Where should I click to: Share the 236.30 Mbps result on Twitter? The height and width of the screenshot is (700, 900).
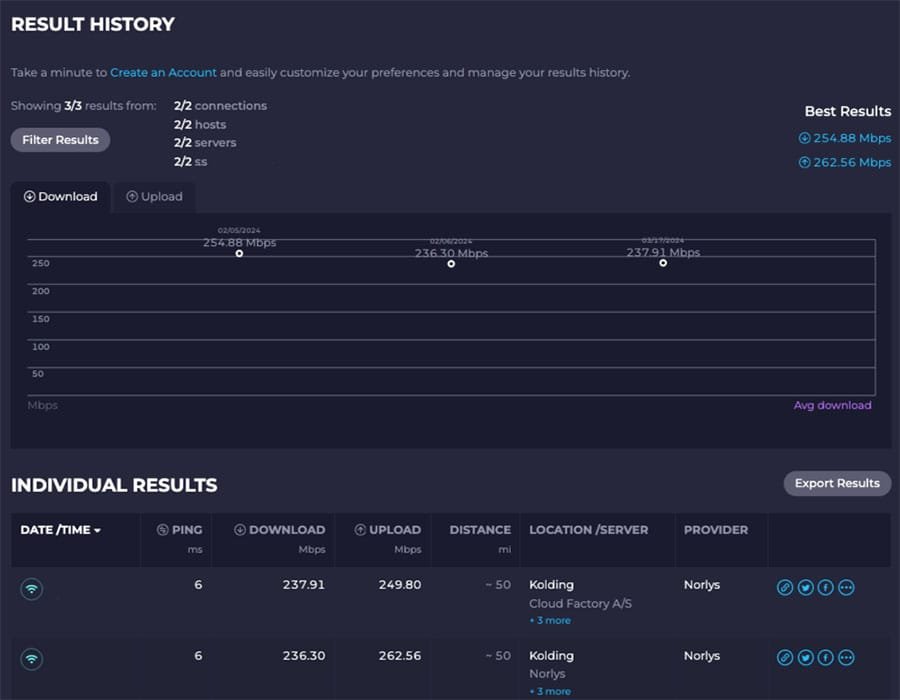click(x=805, y=658)
